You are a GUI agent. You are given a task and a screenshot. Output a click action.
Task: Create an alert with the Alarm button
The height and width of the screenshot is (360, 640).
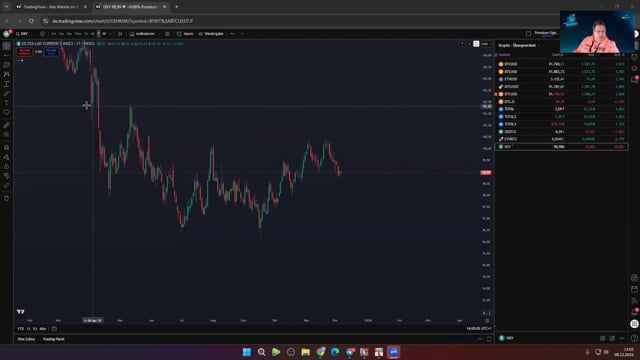pos(185,34)
